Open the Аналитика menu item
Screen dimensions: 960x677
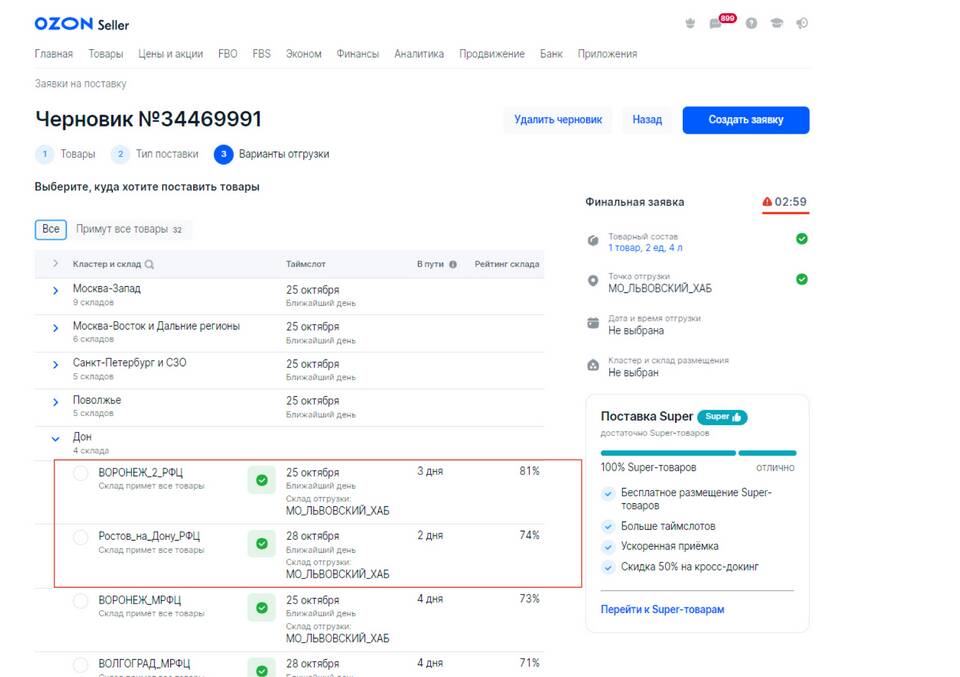pyautogui.click(x=418, y=54)
